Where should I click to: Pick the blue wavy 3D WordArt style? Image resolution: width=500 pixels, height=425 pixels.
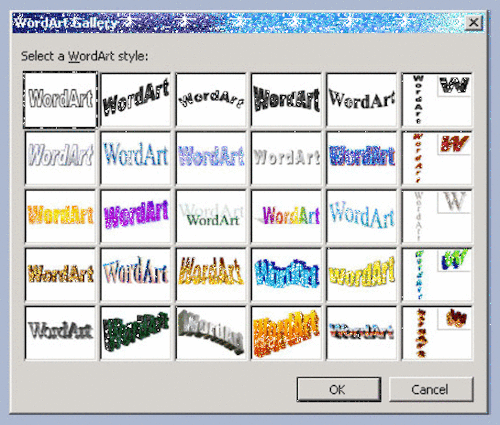coord(286,274)
